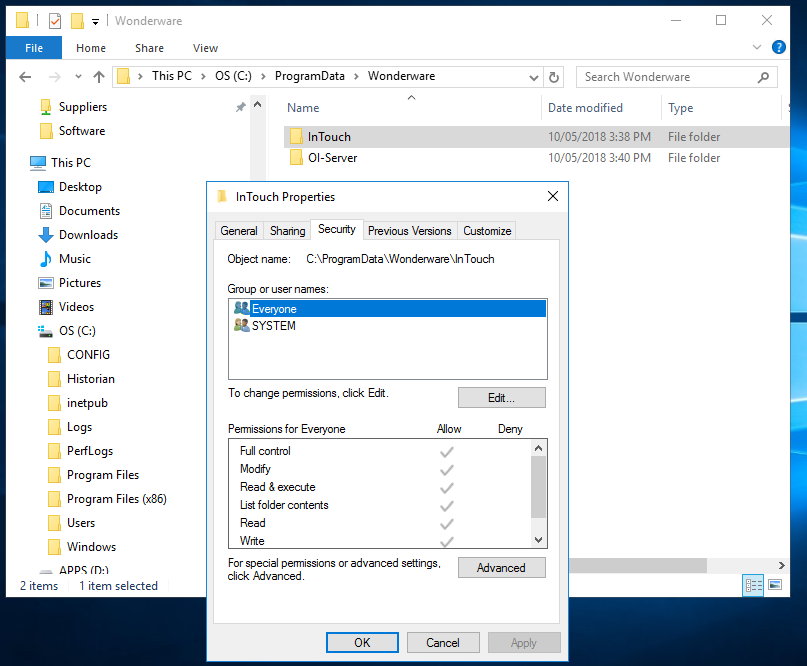Open Music in navigation pane
Screen dimensions: 807x666
coord(75,259)
